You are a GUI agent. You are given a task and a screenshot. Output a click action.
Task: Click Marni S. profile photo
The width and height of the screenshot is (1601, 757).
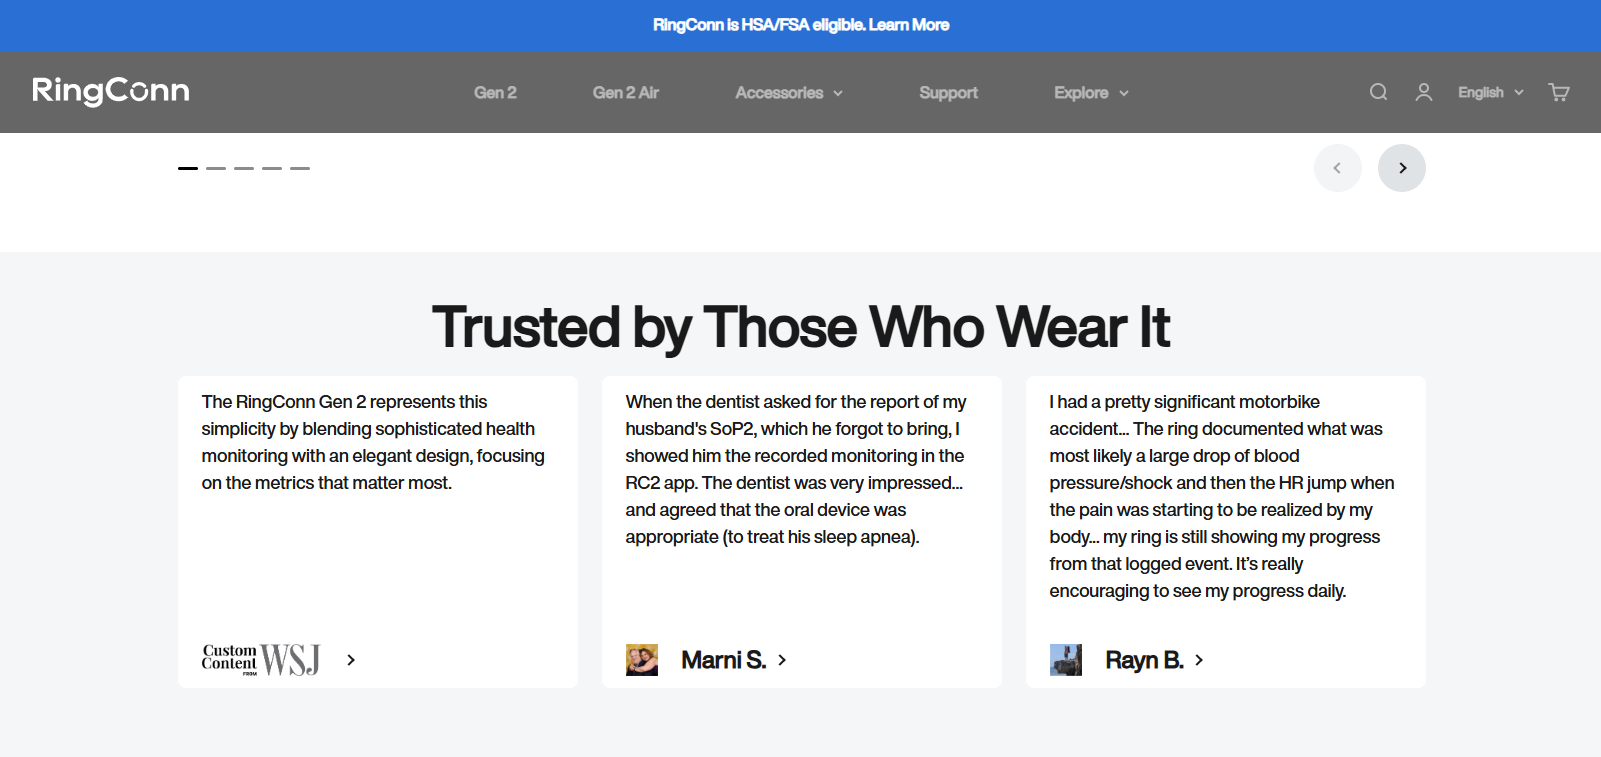coord(642,660)
